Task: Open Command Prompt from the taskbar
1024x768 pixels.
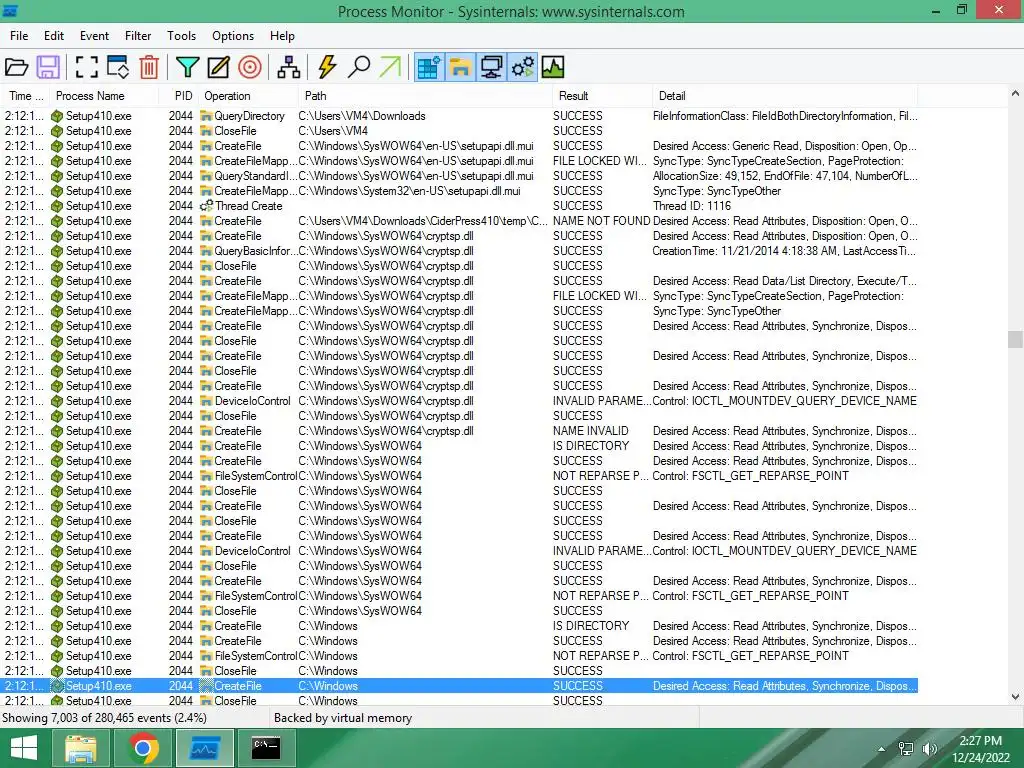Action: 266,748
